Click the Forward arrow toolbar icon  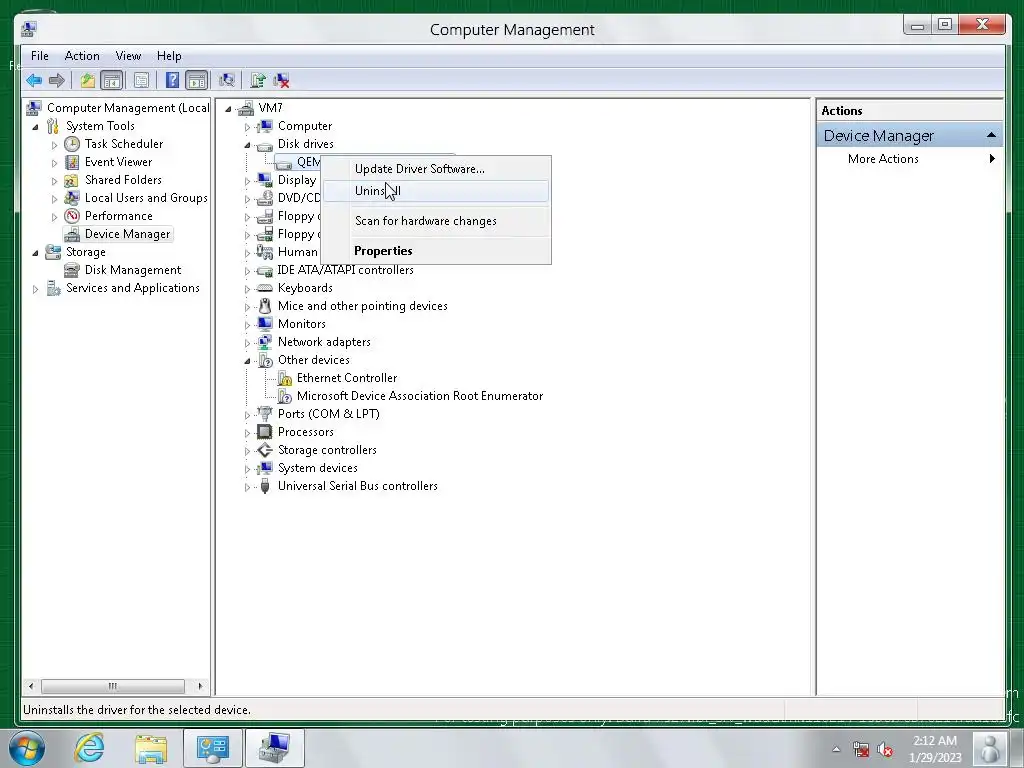tap(57, 80)
